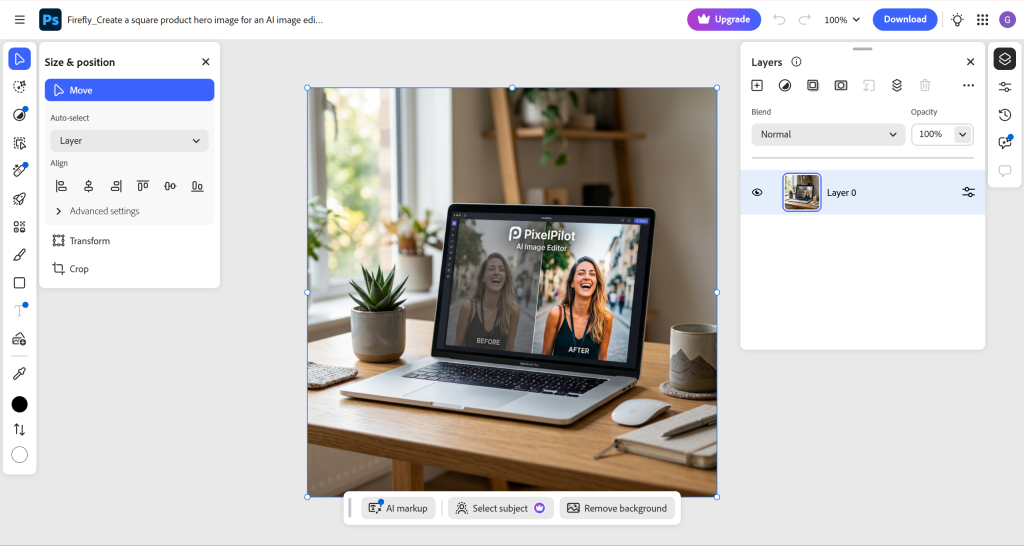Click the blue Move button
Image resolution: width=1024 pixels, height=546 pixels.
click(x=129, y=90)
